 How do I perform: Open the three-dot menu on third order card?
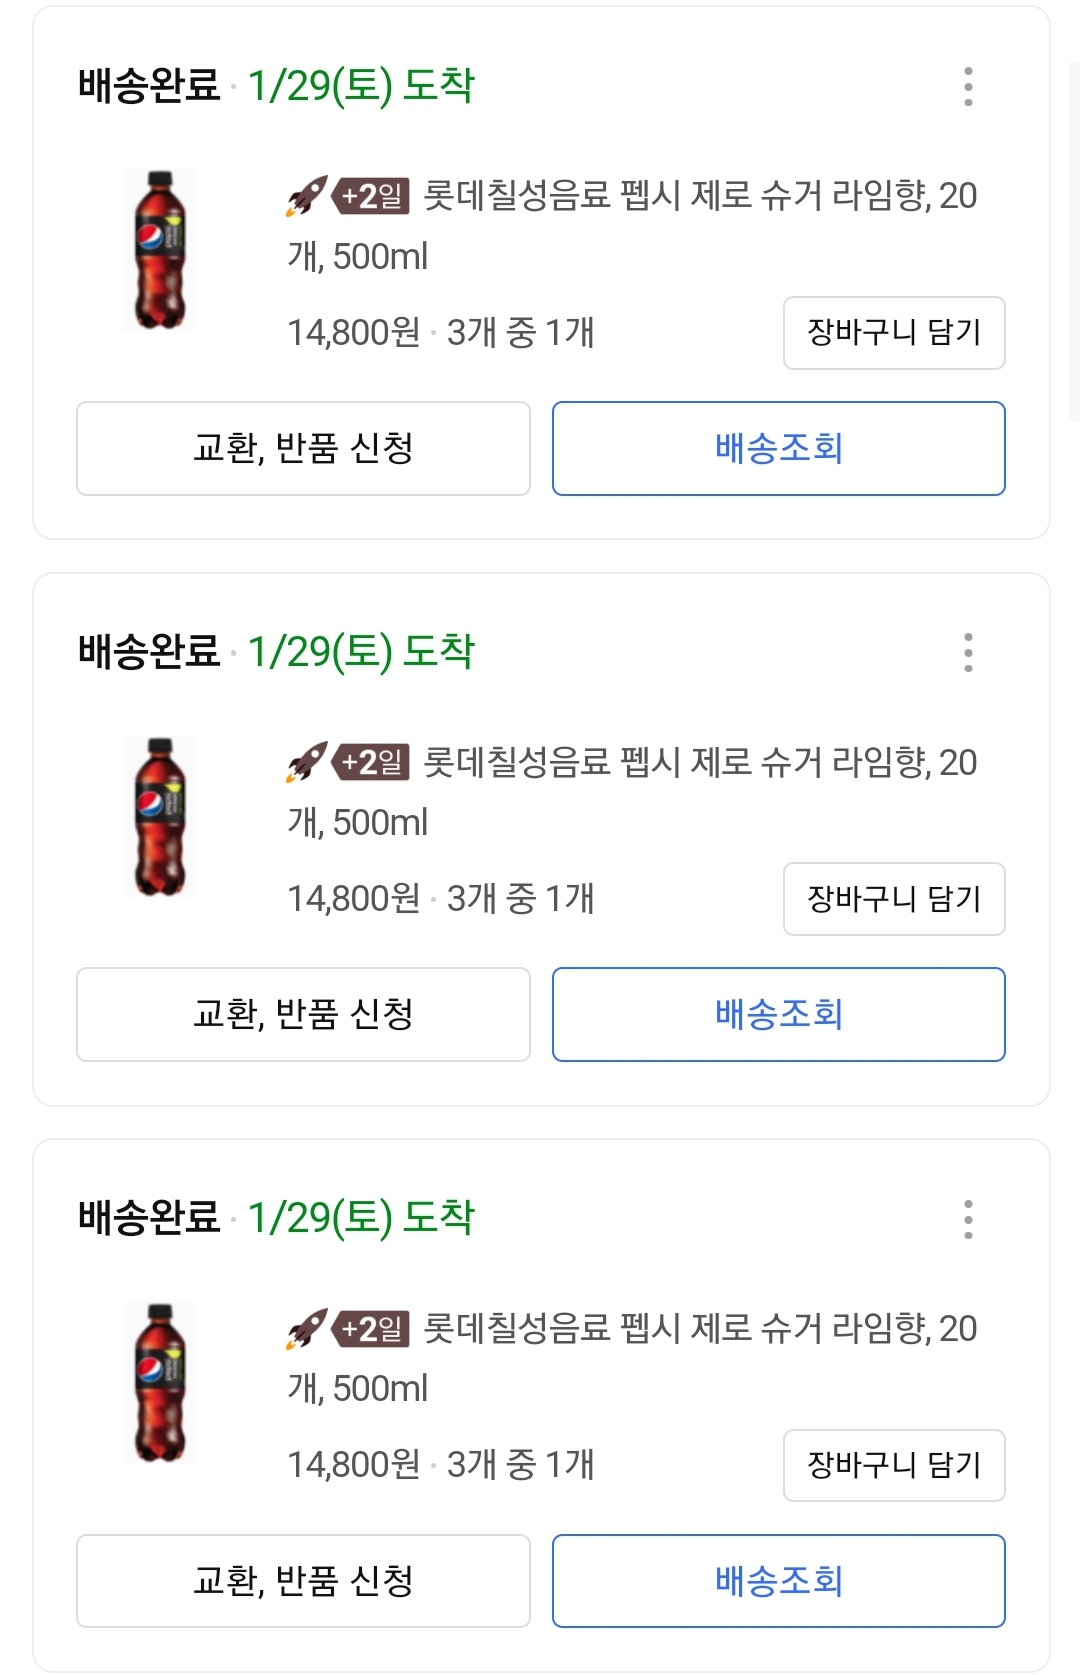point(968,1220)
